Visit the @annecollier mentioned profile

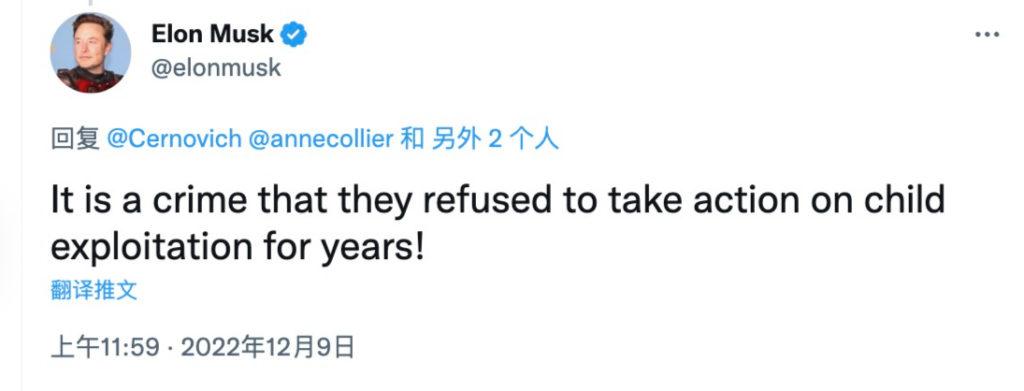322,139
